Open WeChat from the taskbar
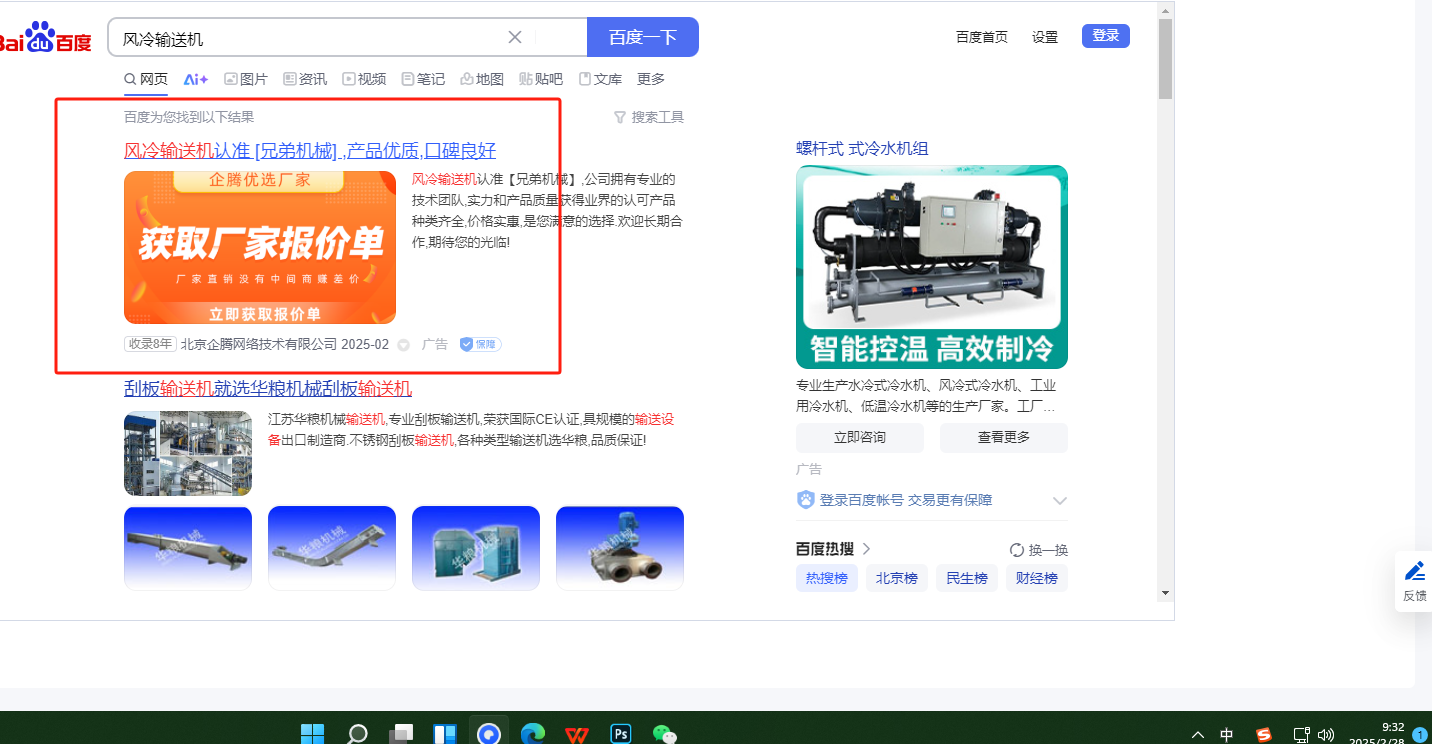The image size is (1432, 744). point(664,734)
